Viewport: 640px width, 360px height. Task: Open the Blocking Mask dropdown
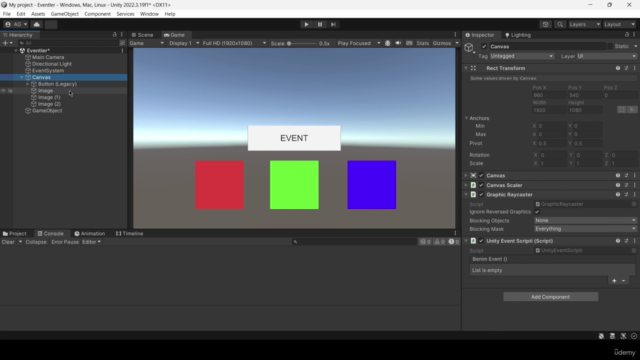pyautogui.click(x=585, y=229)
